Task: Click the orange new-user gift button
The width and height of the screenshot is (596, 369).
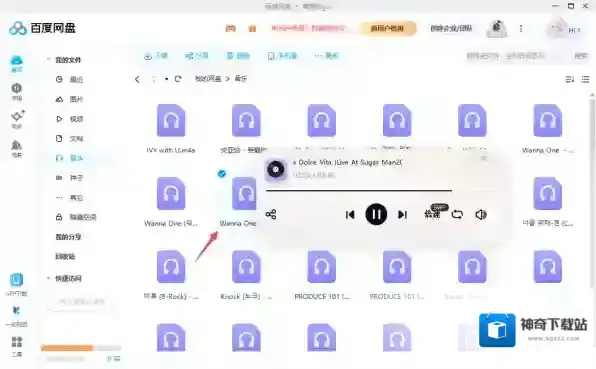Action: pos(387,29)
